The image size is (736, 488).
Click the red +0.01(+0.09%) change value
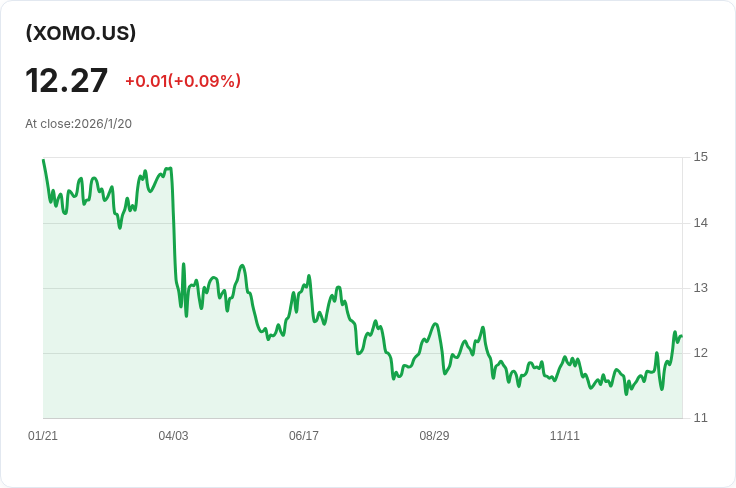coord(182,81)
